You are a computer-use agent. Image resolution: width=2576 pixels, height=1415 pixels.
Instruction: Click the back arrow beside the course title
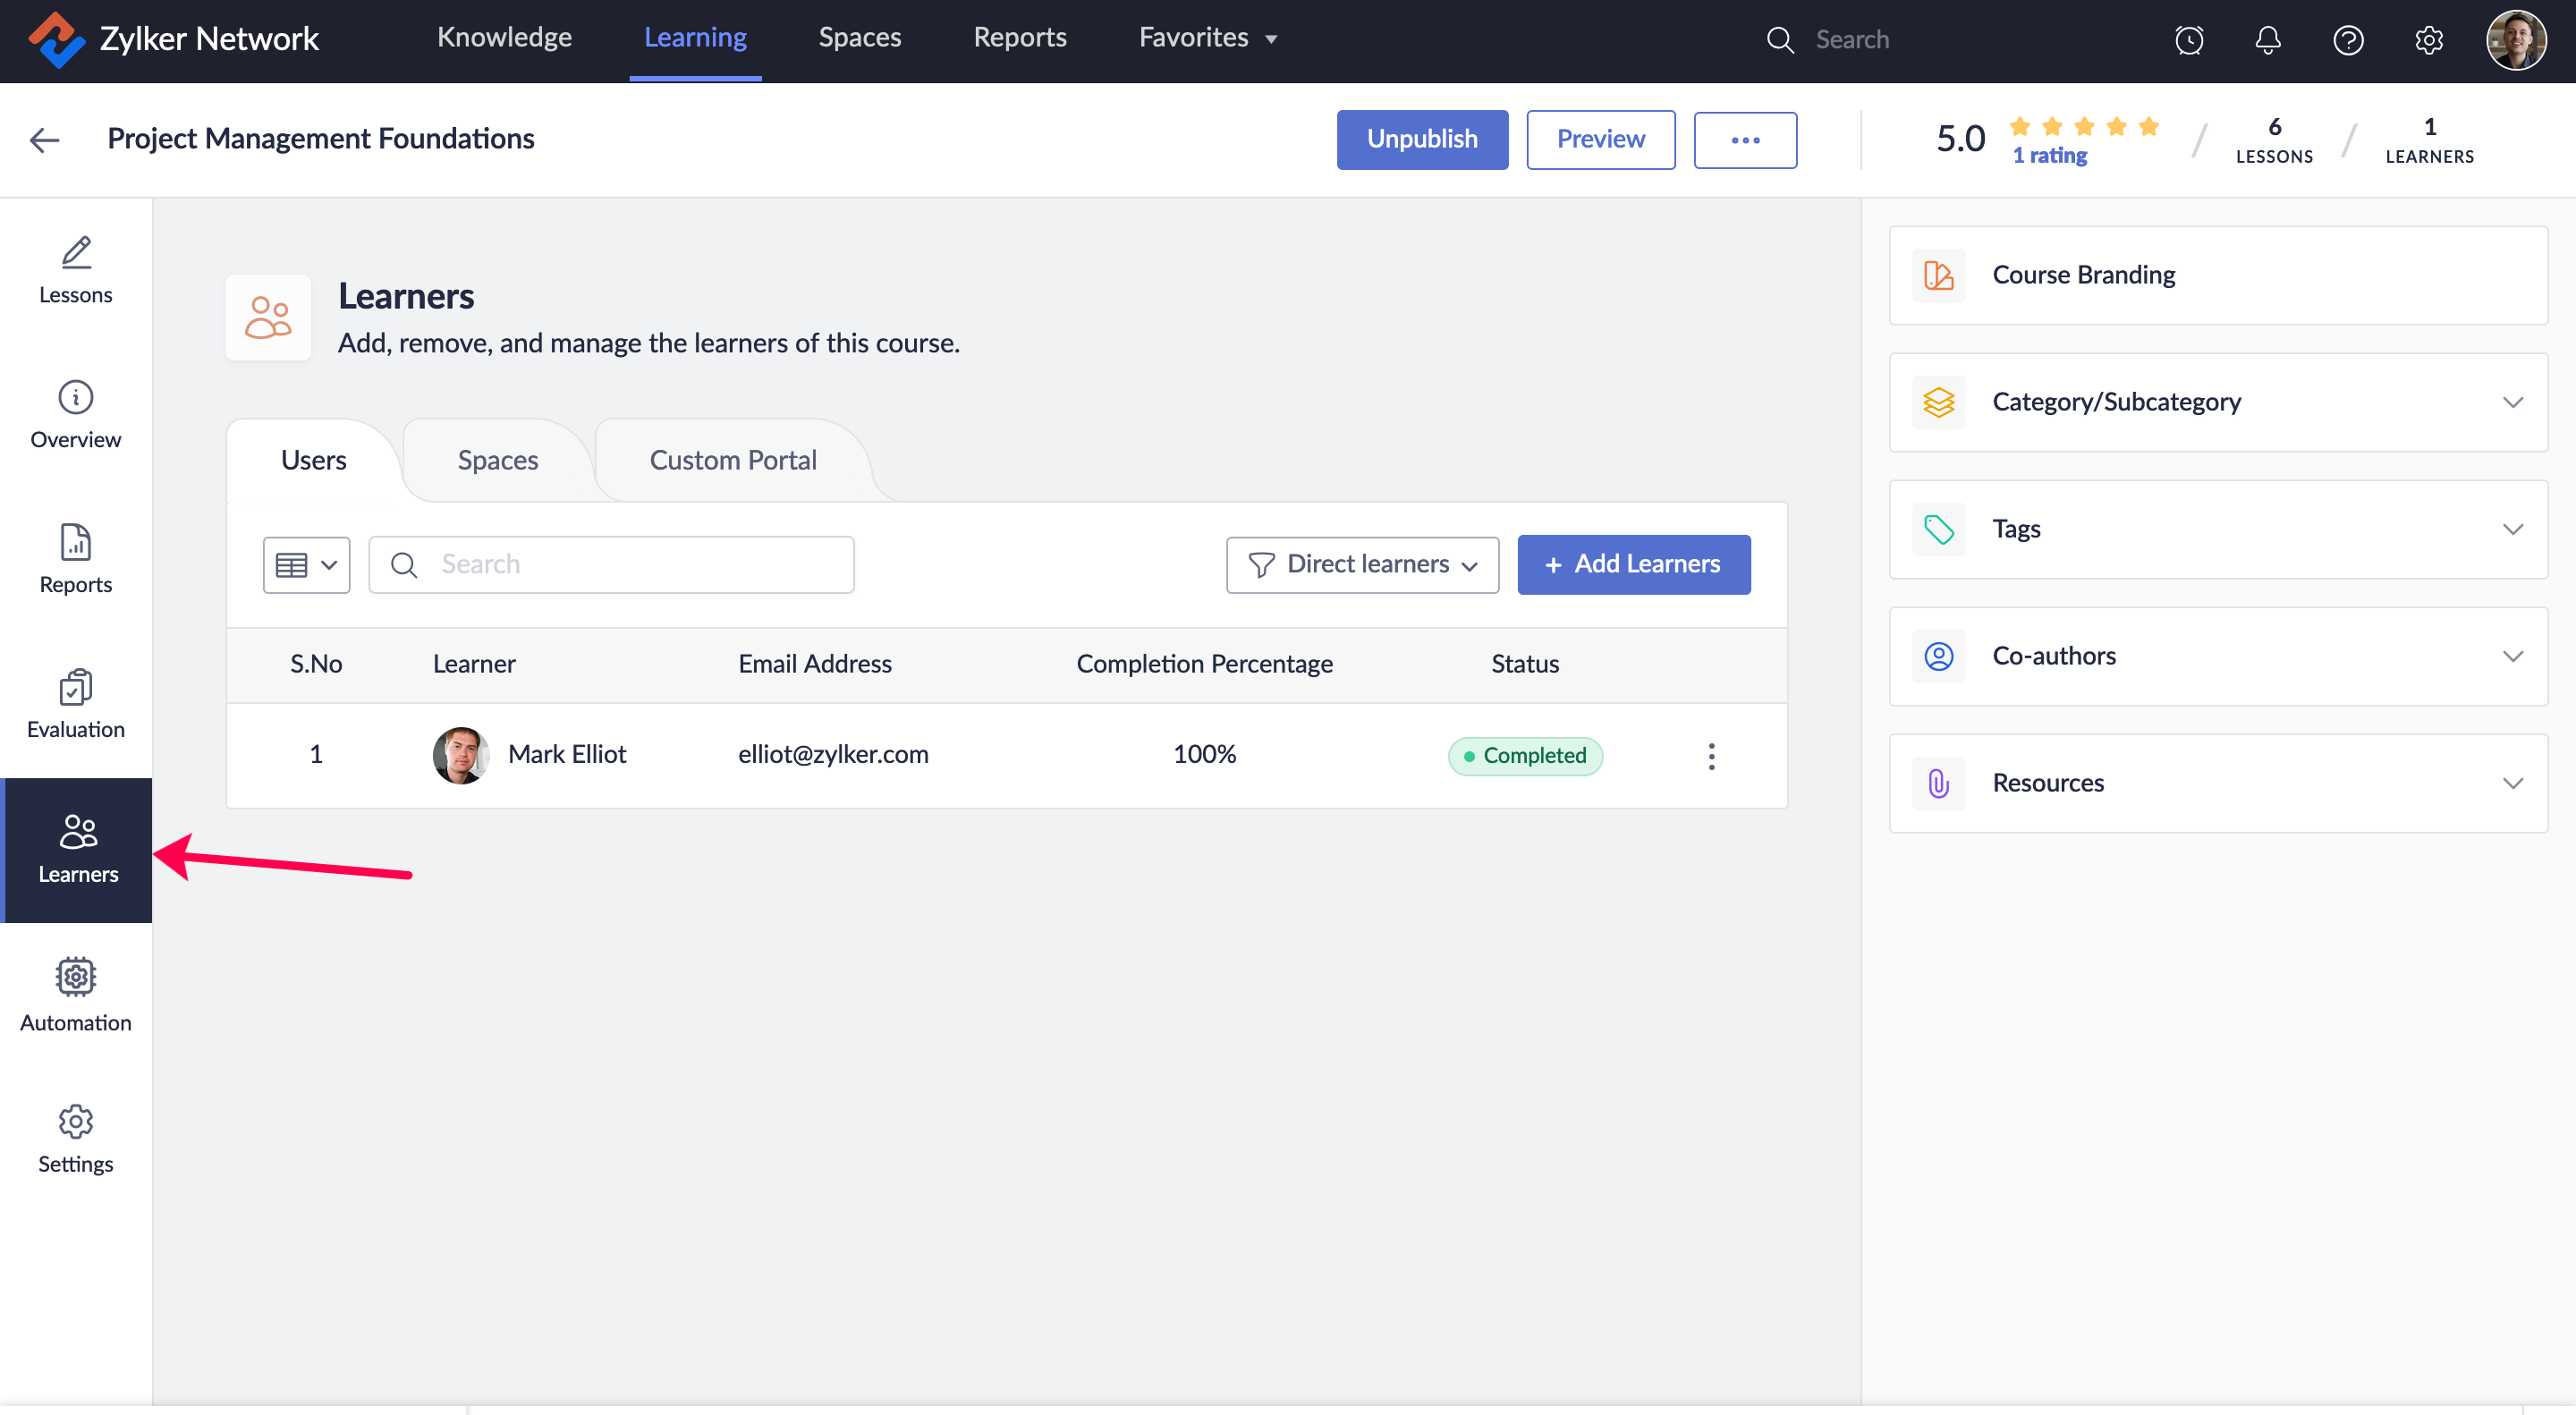coord(44,139)
